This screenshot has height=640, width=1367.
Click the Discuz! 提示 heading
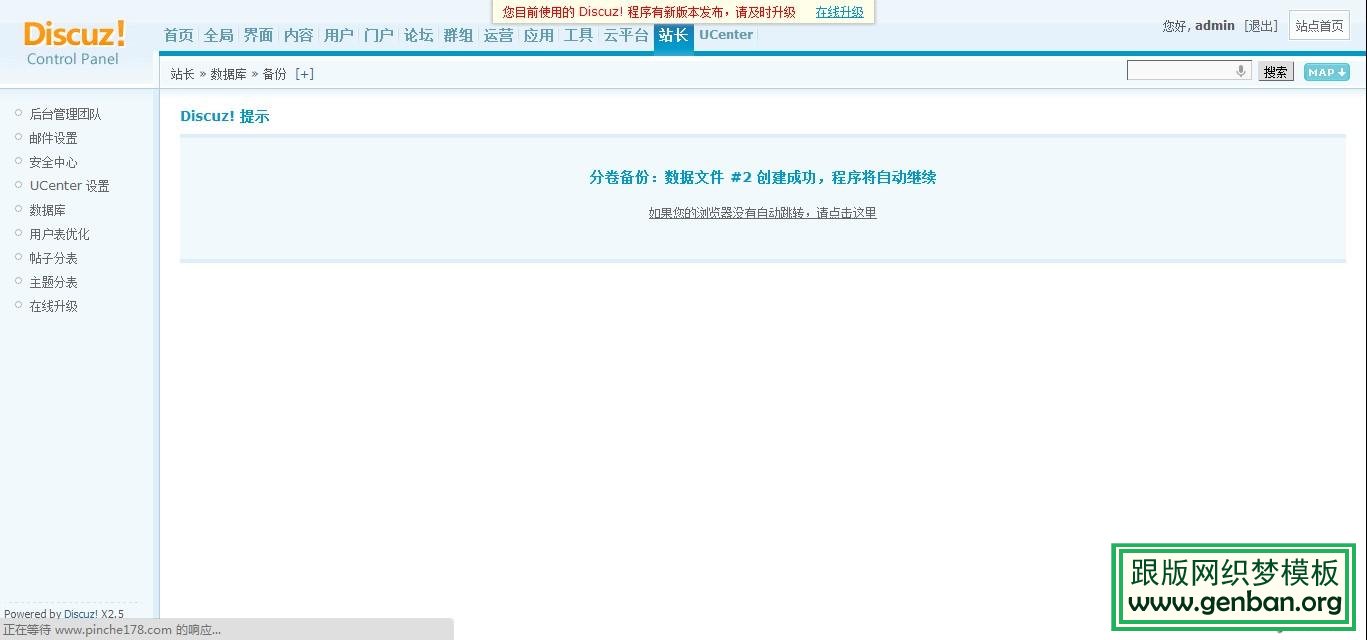(x=225, y=116)
